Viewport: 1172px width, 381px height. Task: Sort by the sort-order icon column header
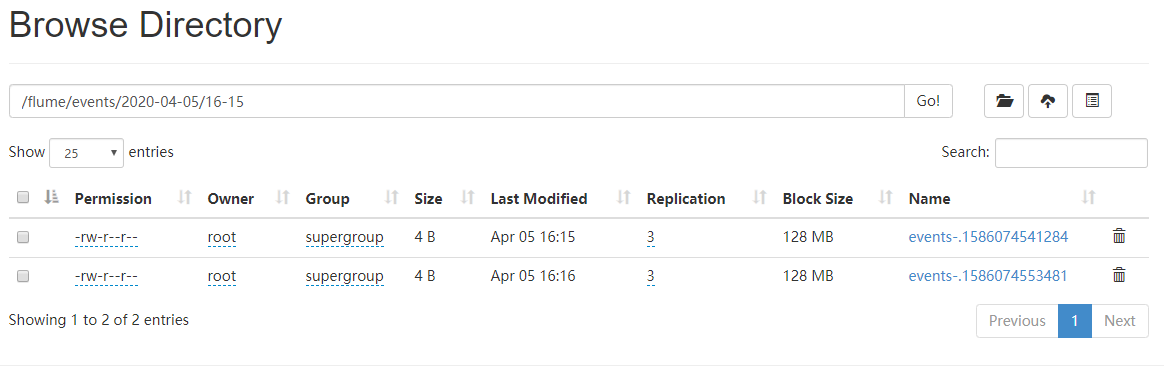(52, 197)
